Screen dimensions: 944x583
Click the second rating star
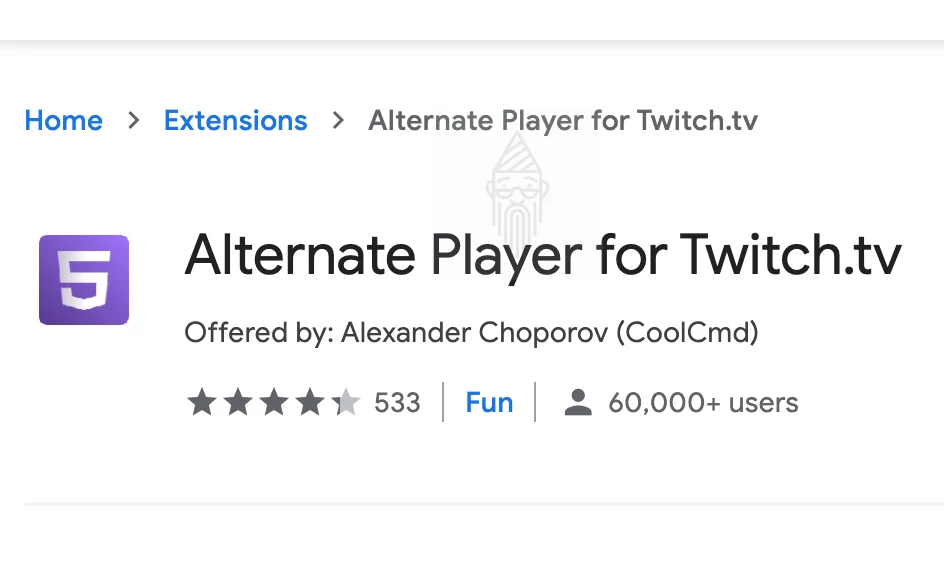(x=238, y=402)
